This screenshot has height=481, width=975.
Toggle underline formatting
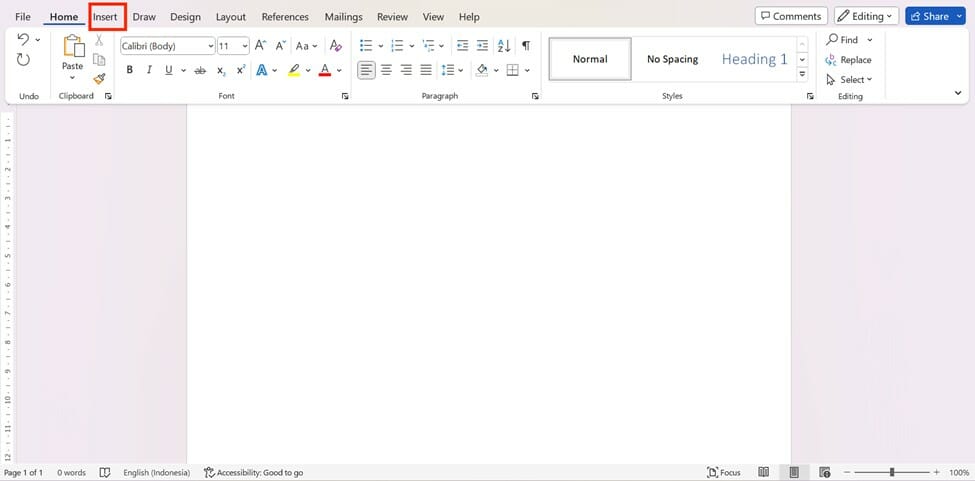[169, 70]
